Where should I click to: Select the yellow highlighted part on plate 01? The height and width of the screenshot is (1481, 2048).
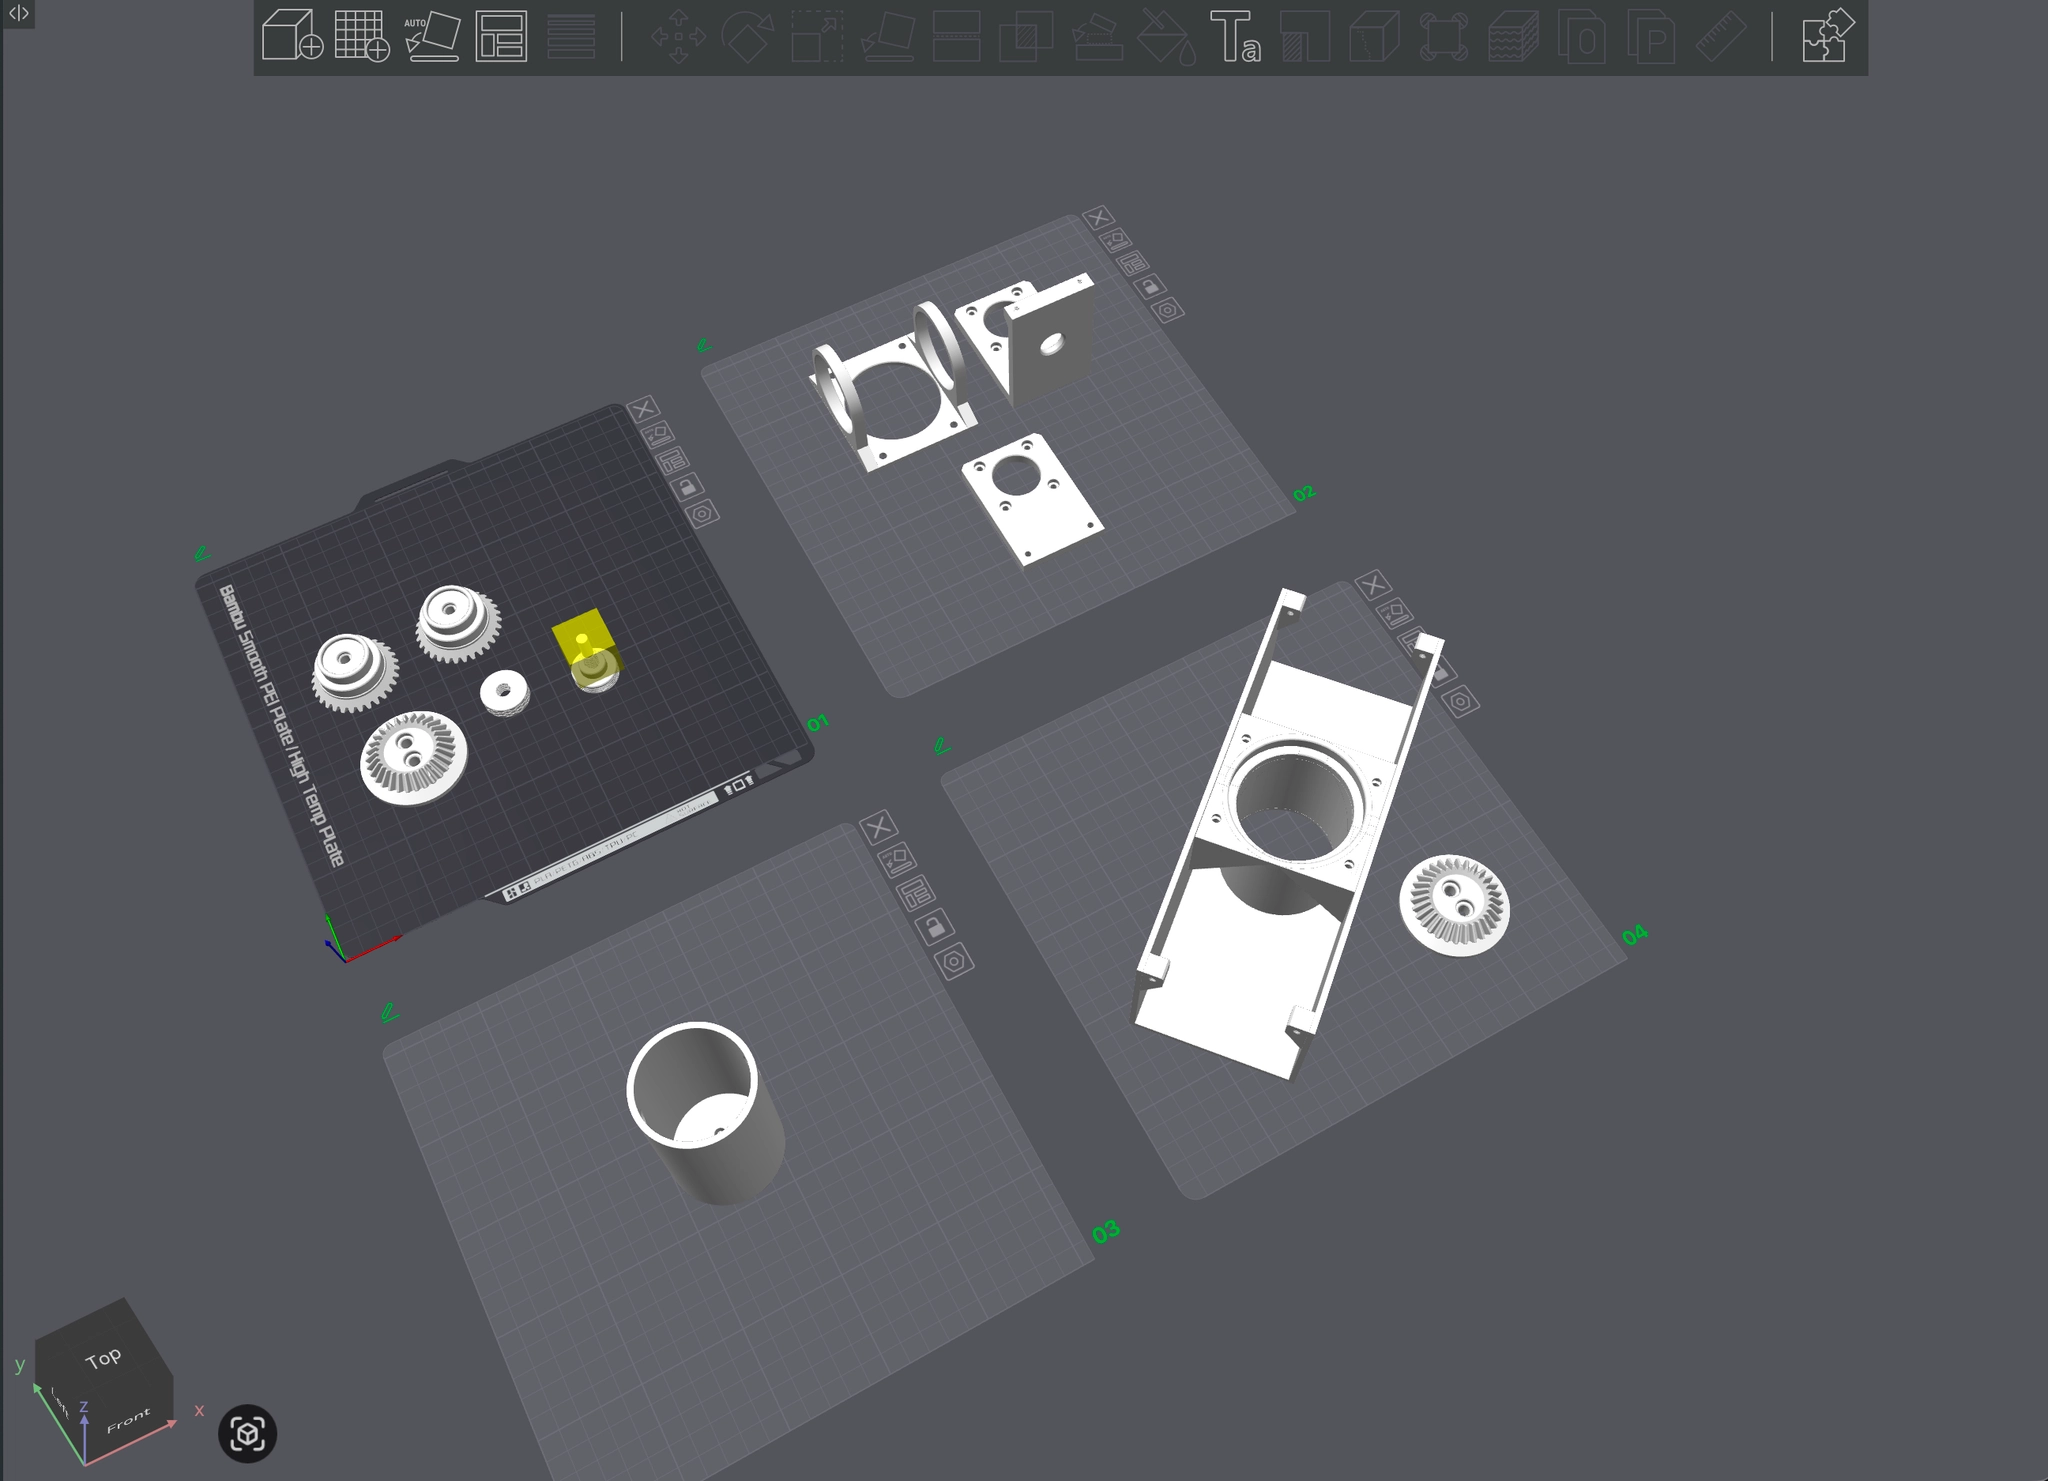point(583,638)
